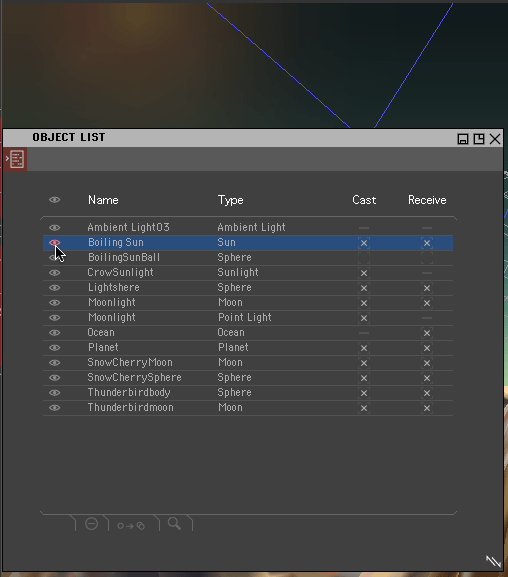Viewport: 508px width, 577px height.
Task: Click the delete object minus icon
Action: click(92, 523)
